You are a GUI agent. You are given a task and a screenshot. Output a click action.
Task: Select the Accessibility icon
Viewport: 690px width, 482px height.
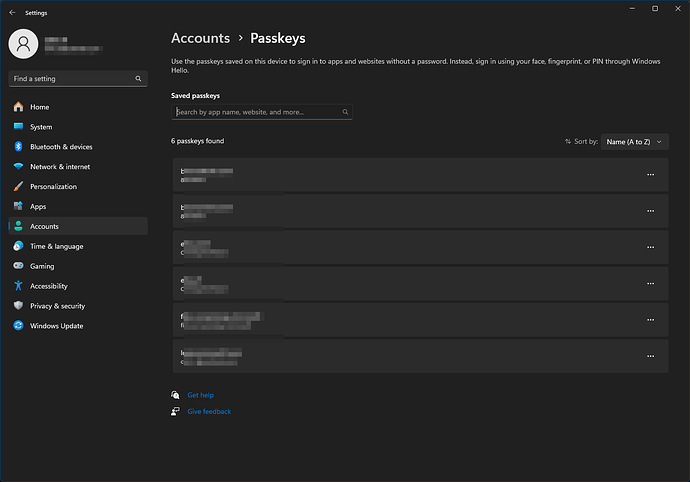pyautogui.click(x=18, y=286)
